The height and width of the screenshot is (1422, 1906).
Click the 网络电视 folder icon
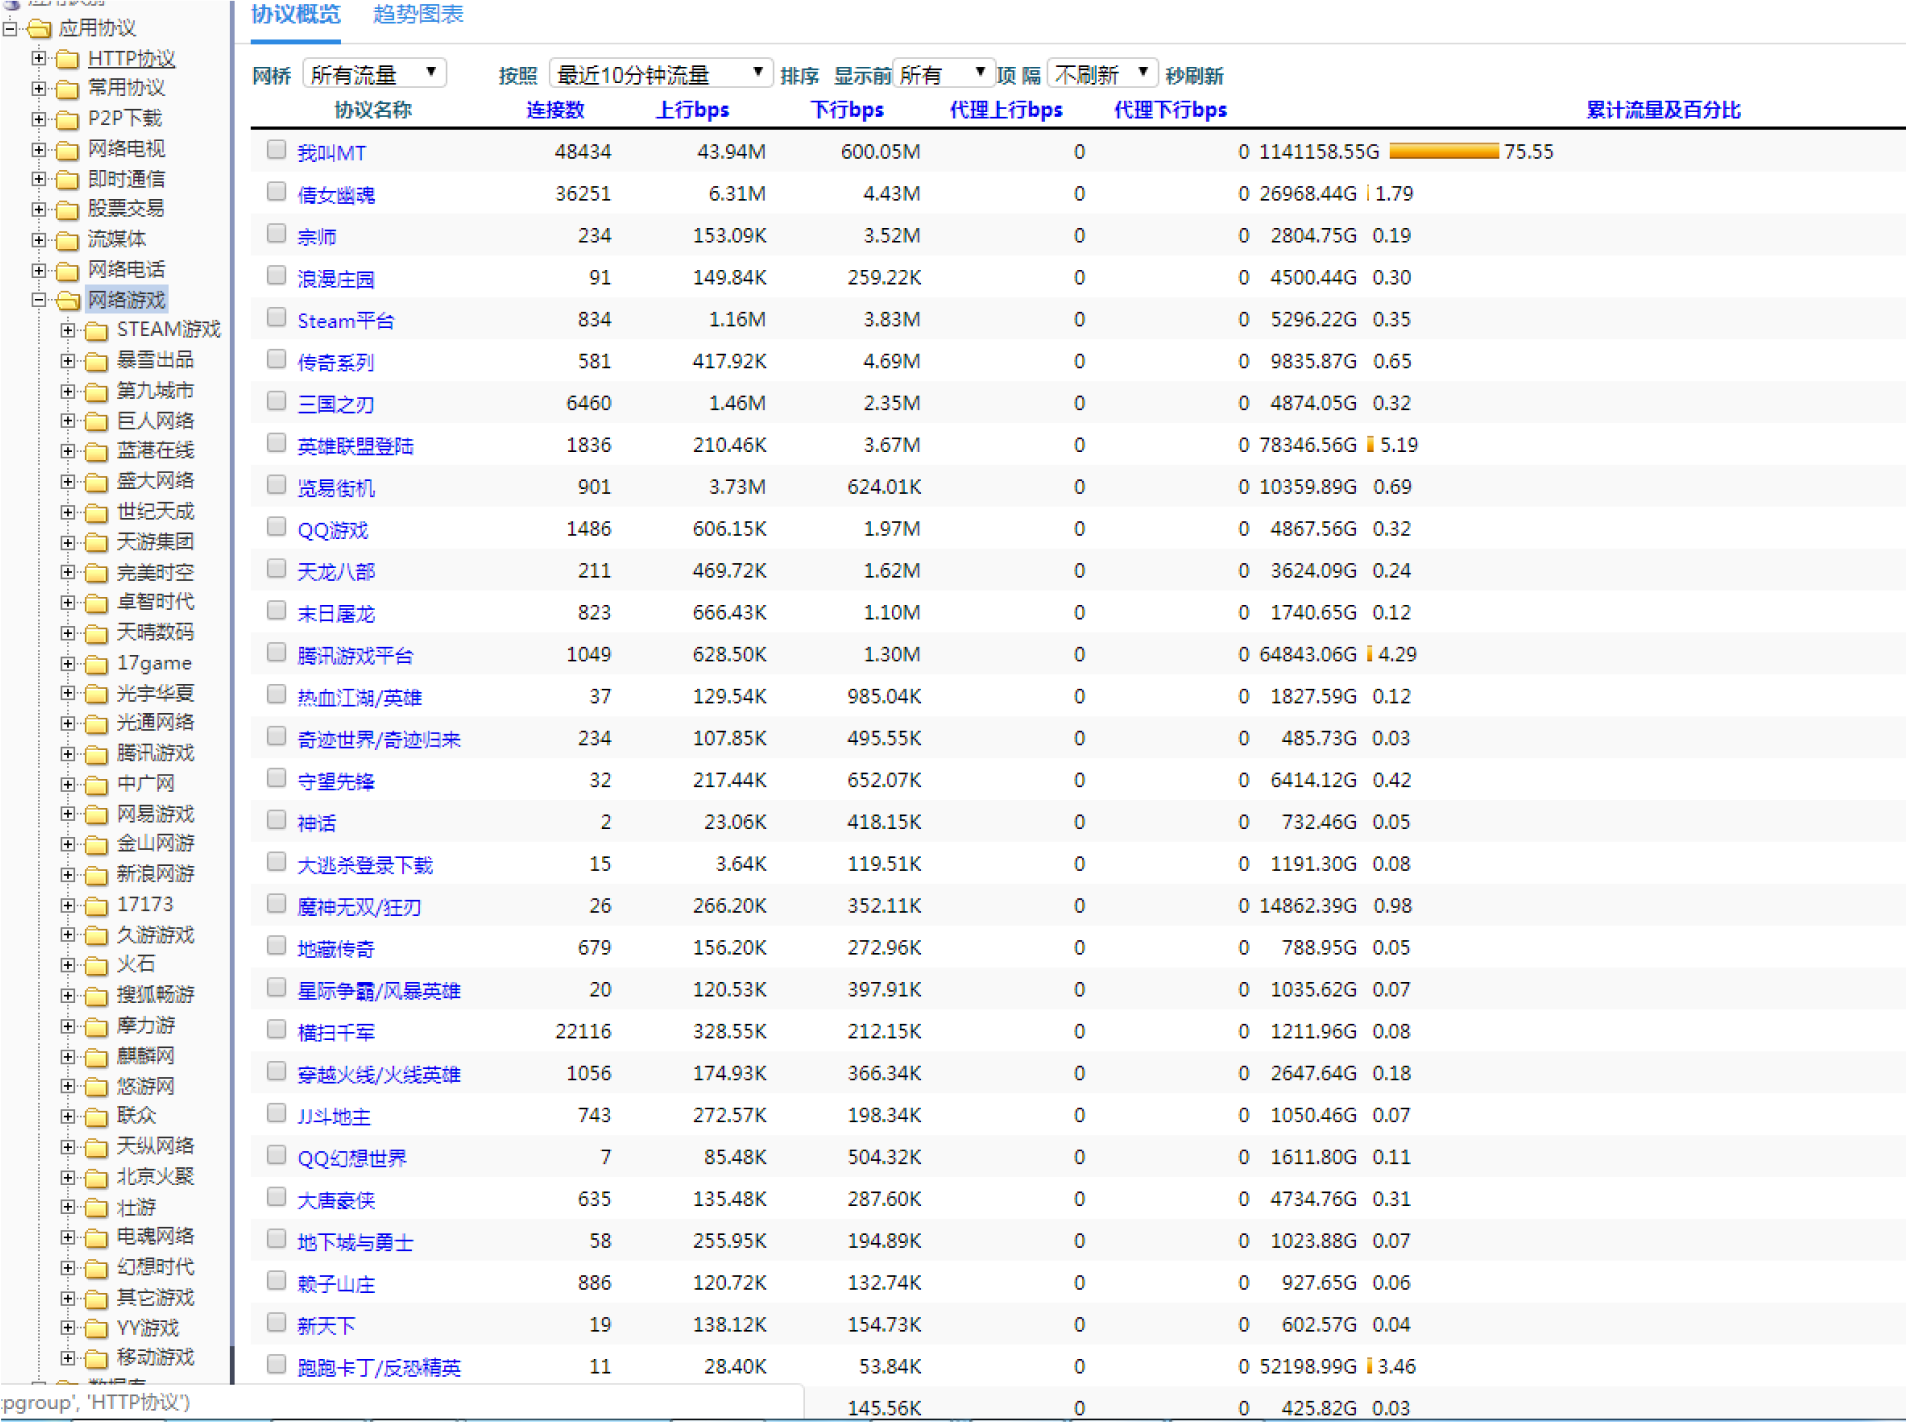tap(67, 150)
